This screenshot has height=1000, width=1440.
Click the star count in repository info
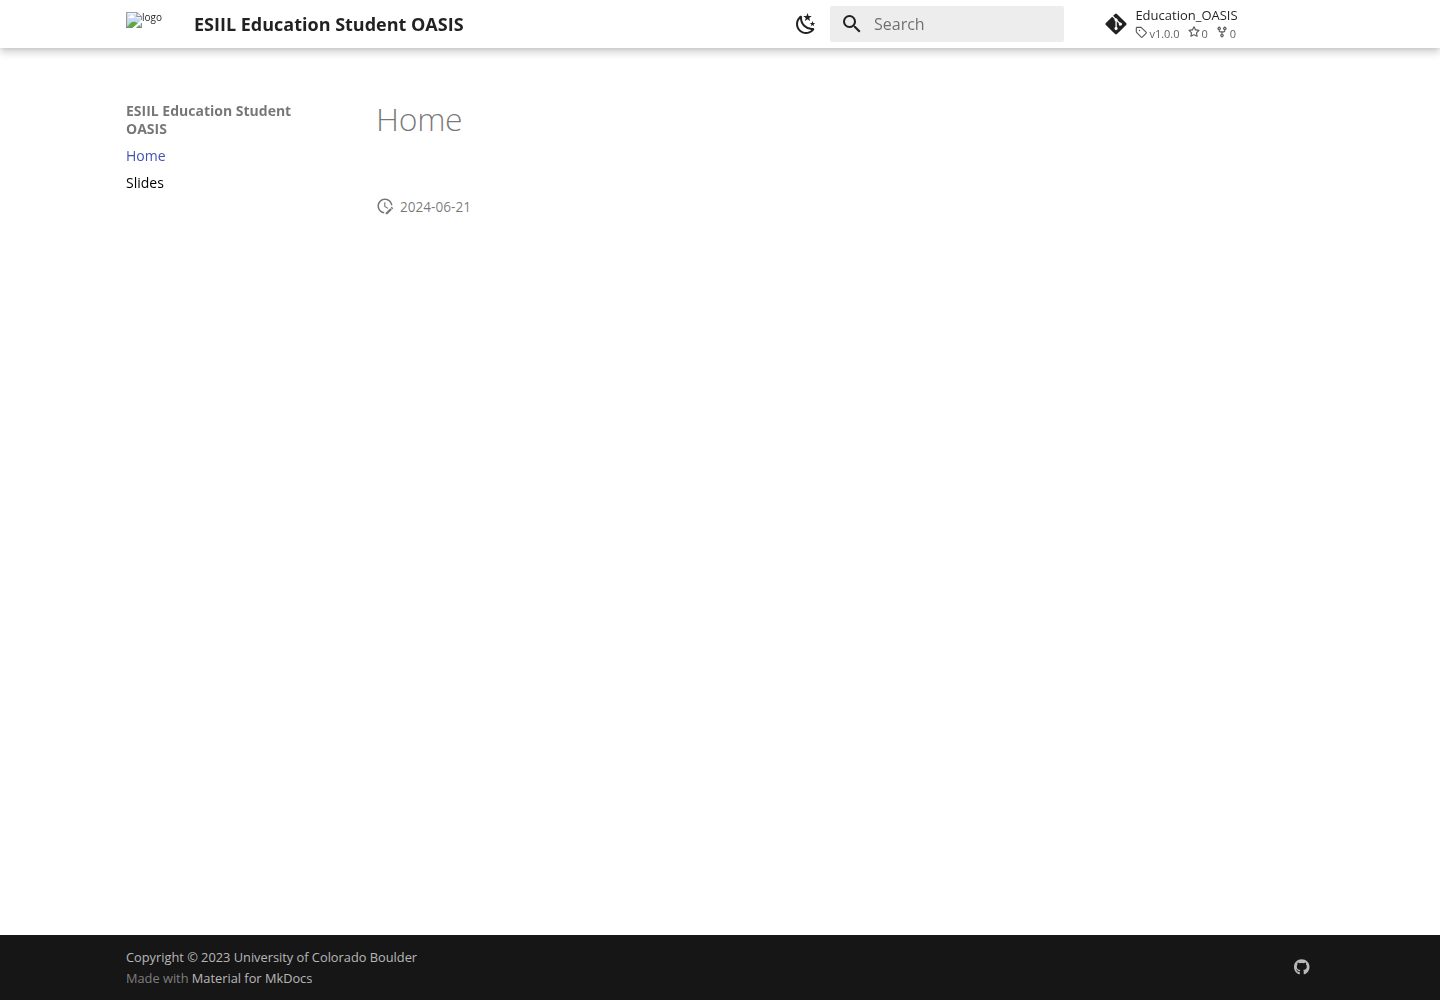(x=1198, y=34)
